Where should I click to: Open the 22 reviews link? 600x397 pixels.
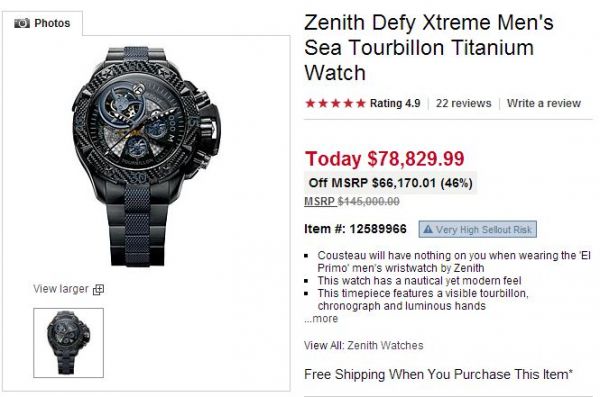click(463, 103)
